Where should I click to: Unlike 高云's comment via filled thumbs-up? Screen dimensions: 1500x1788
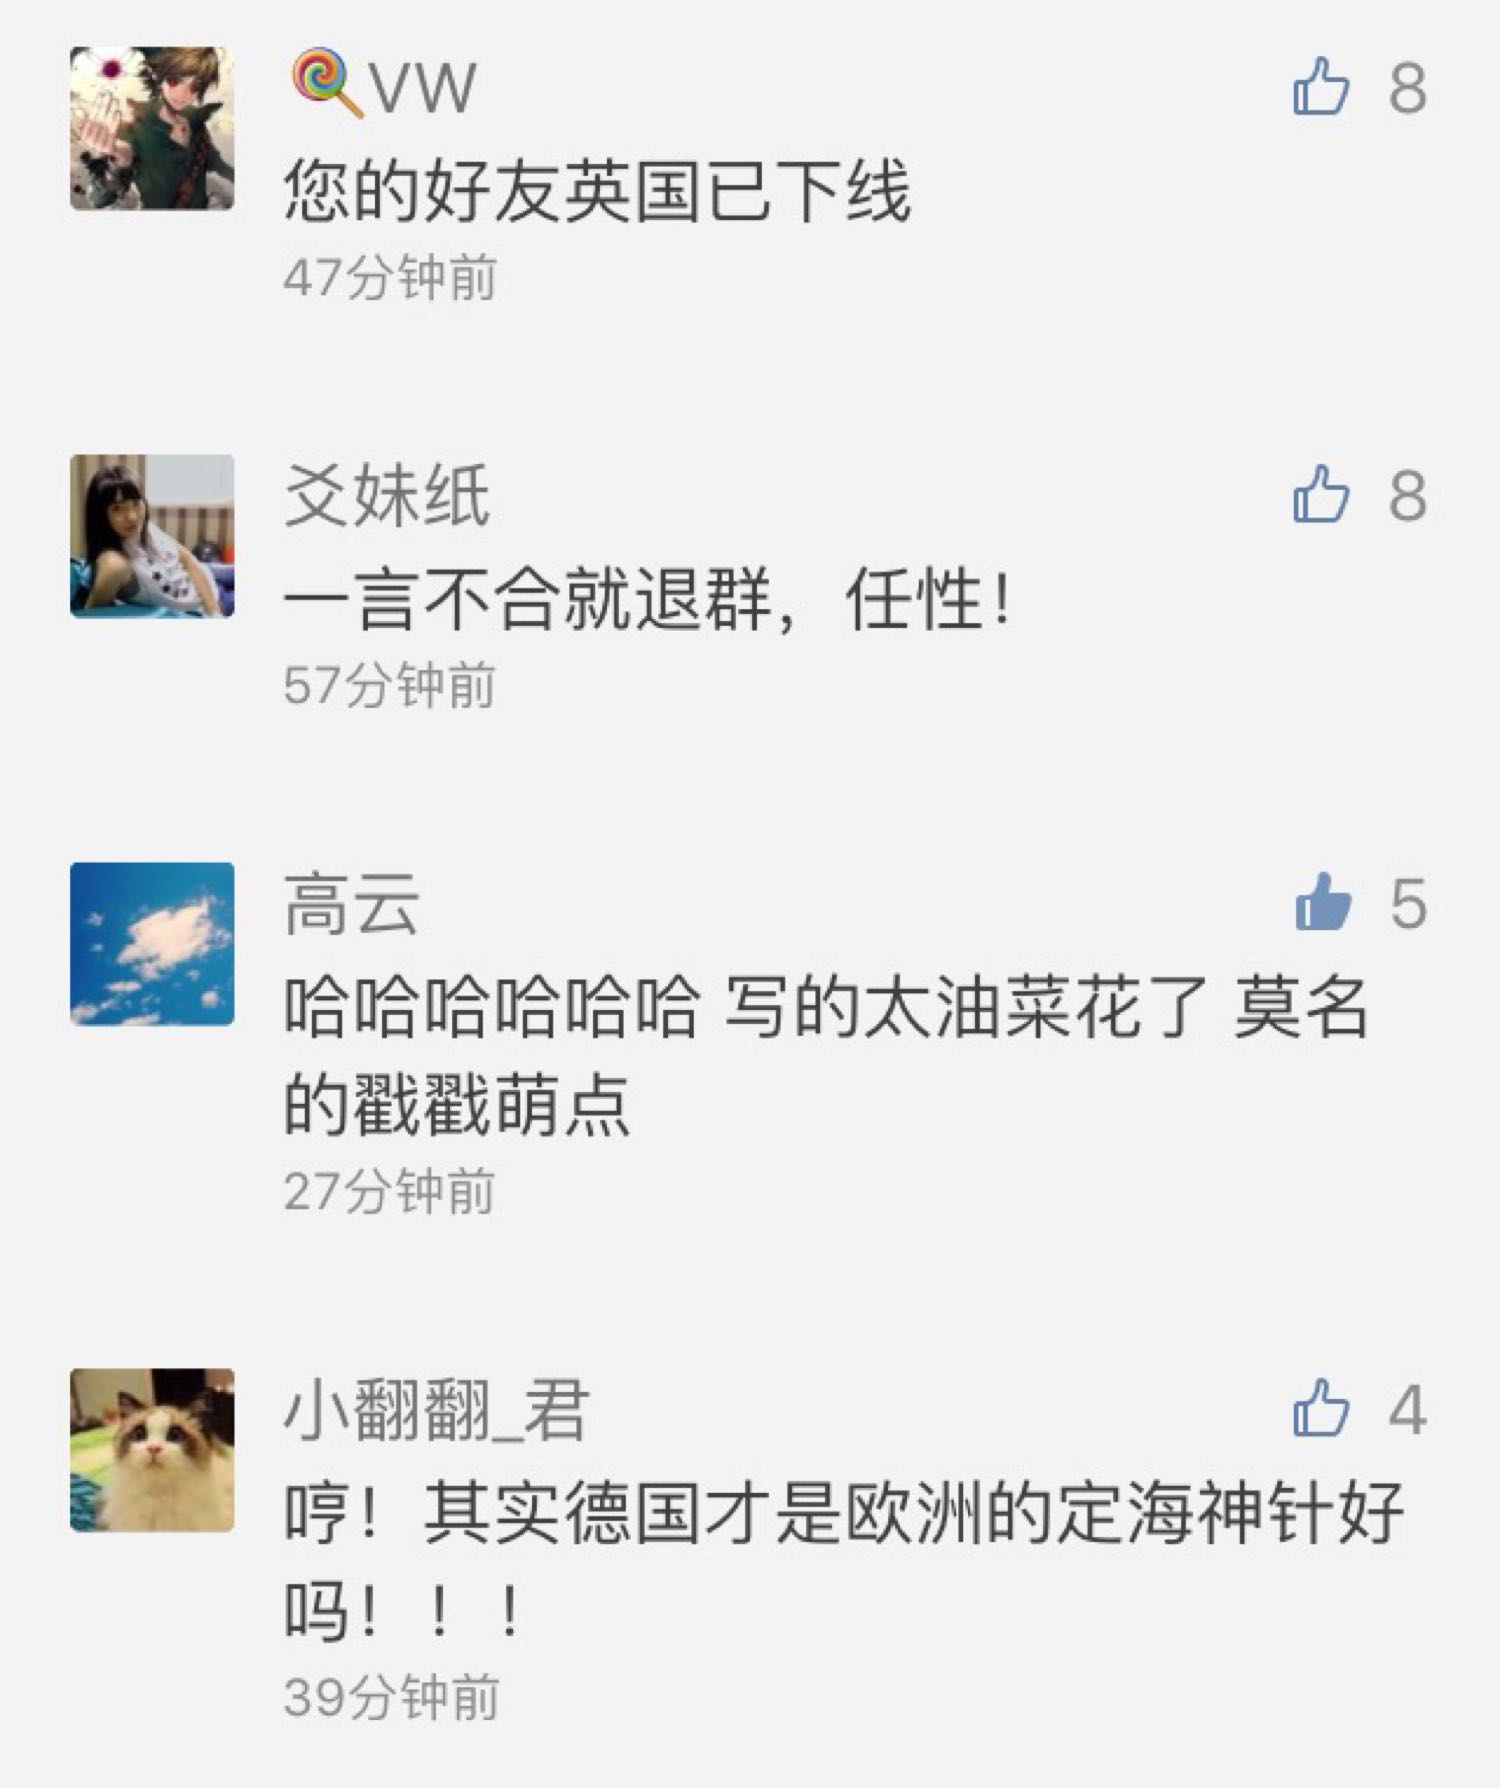pos(1322,902)
